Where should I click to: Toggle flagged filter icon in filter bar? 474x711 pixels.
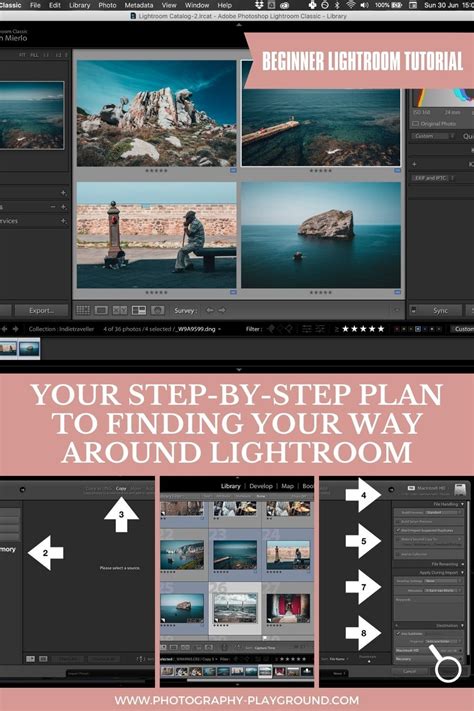point(271,329)
